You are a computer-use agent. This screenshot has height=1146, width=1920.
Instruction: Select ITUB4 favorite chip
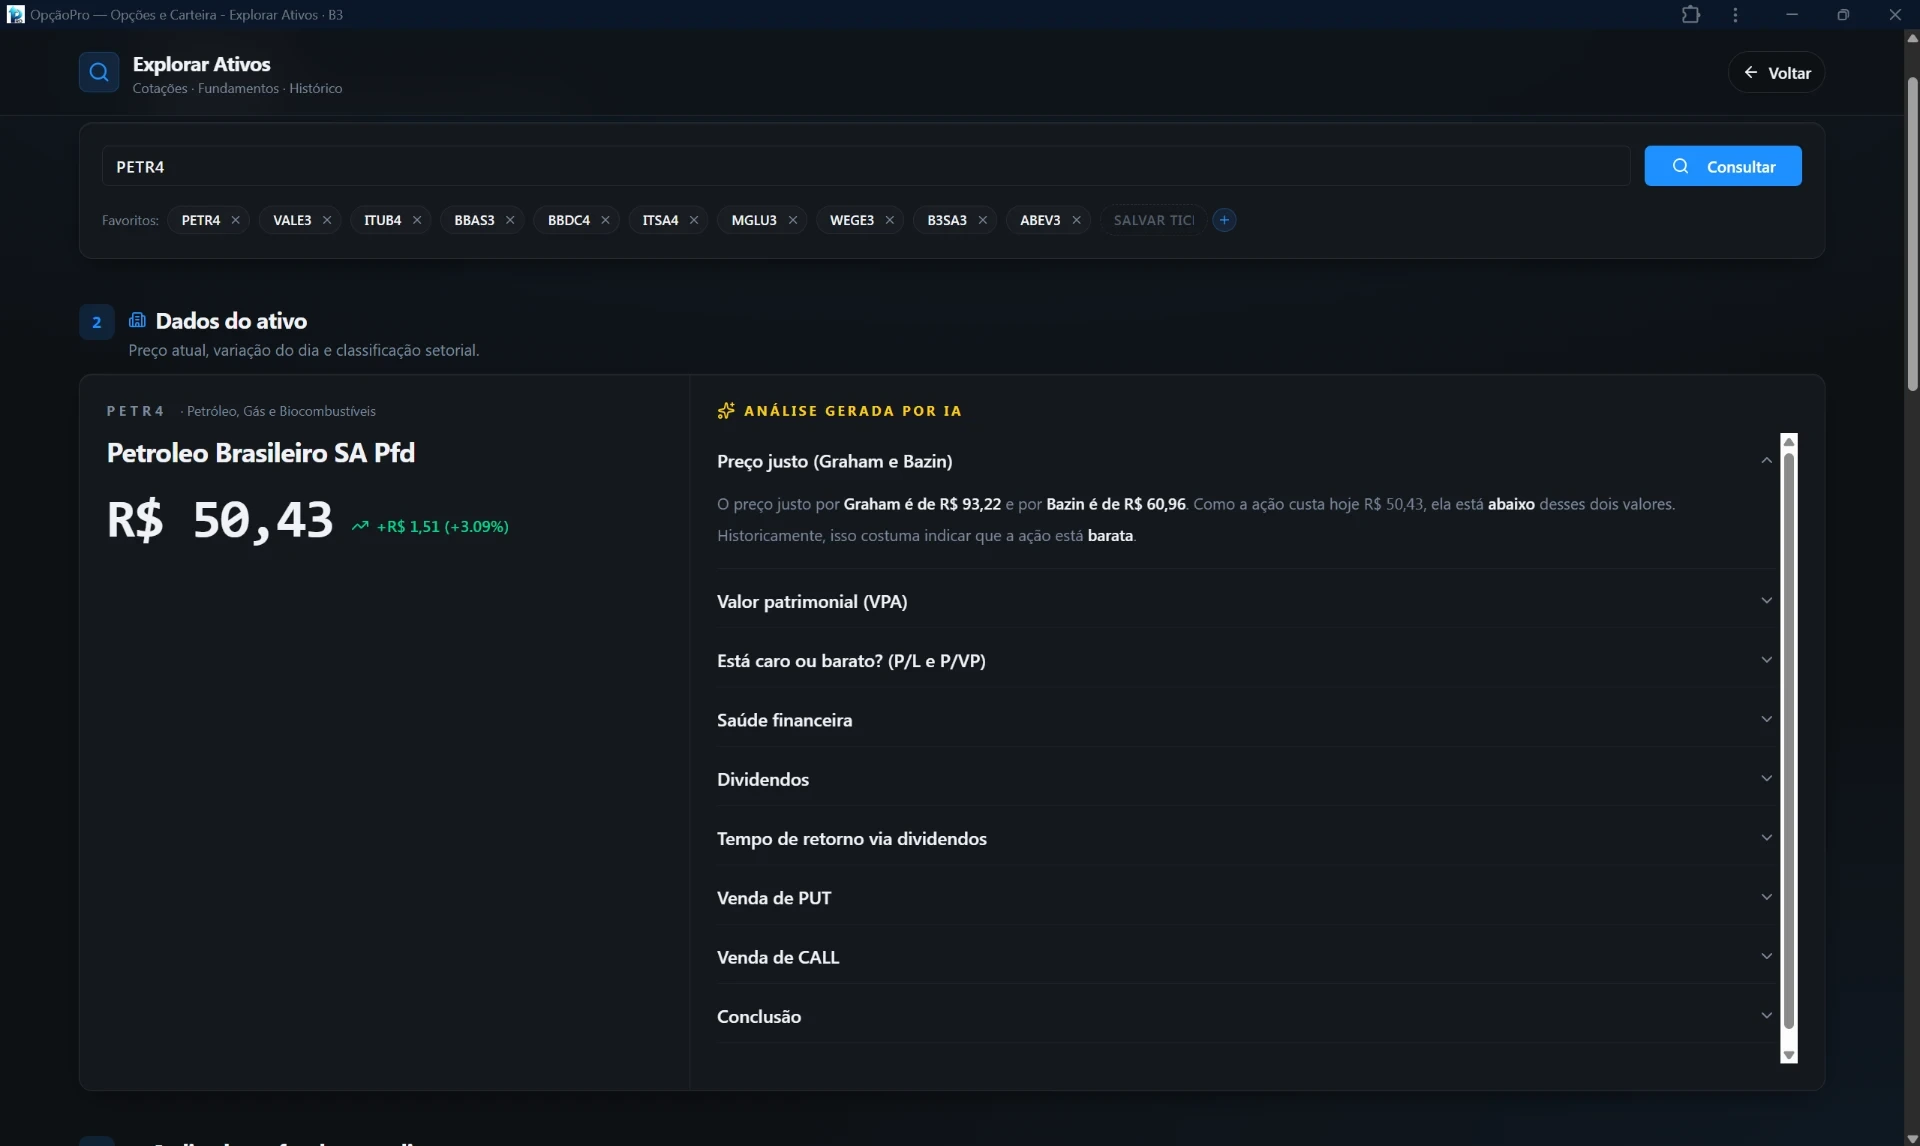pyautogui.click(x=382, y=220)
